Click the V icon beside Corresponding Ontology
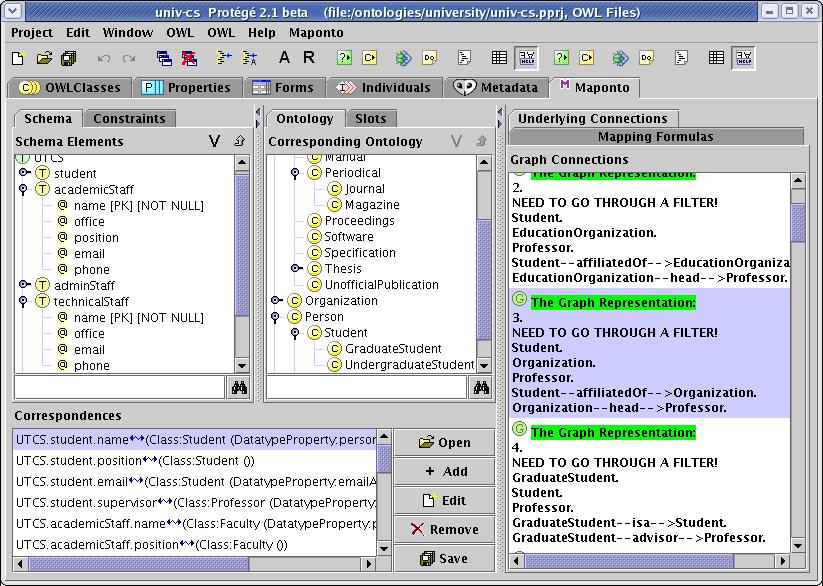Viewport: 823px width, 586px height. (456, 141)
